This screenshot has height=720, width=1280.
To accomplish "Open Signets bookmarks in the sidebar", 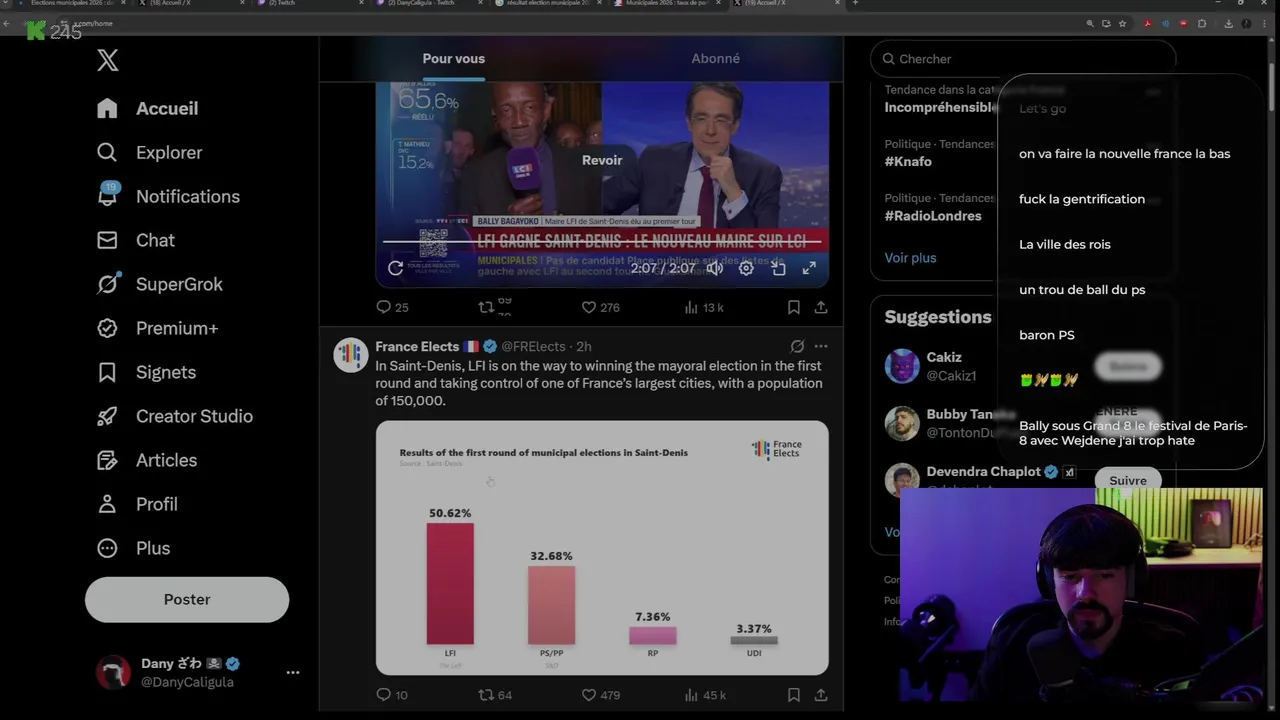I will [146, 372].
